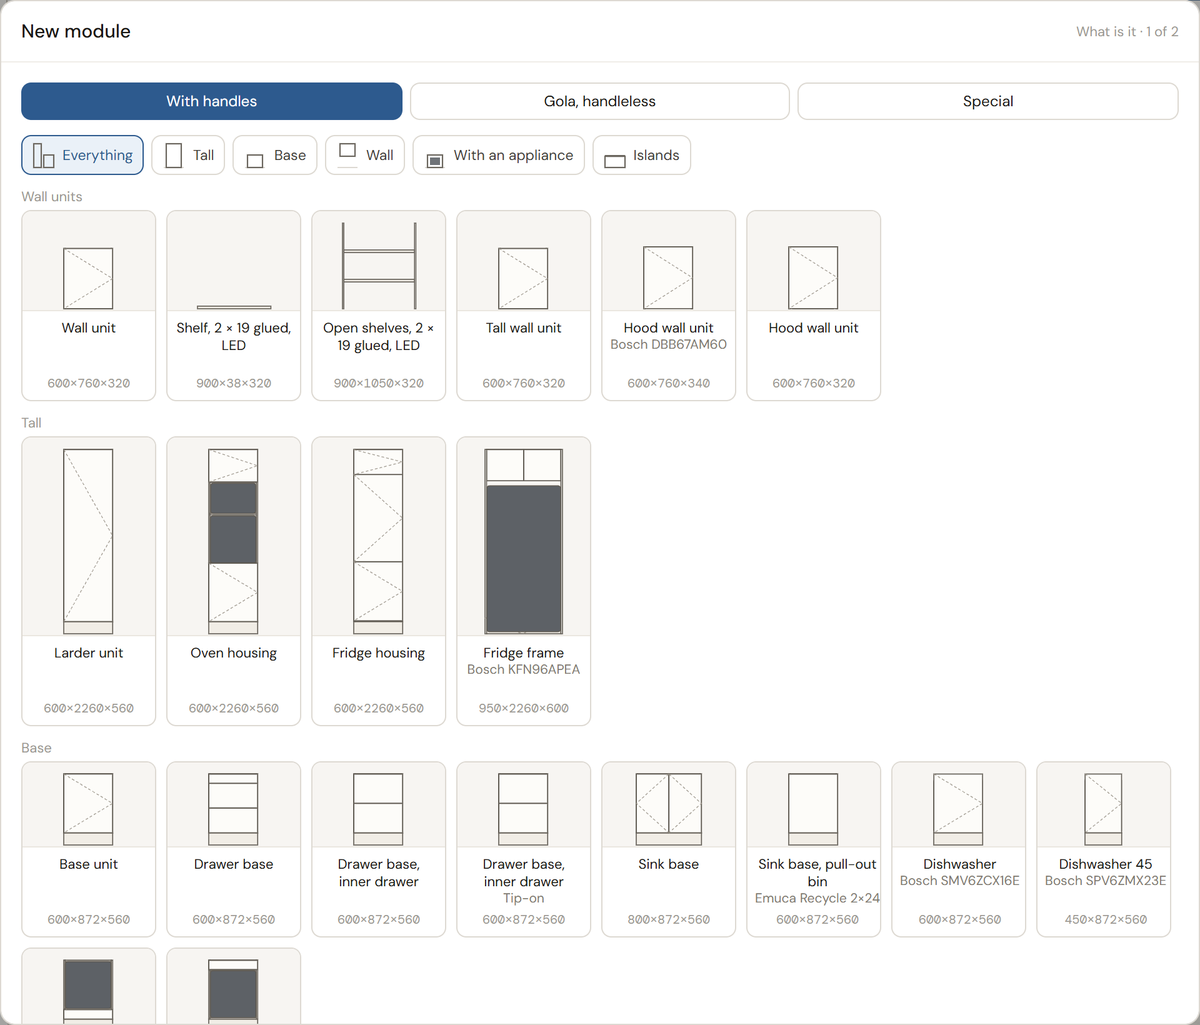Switch to the With handles tab
Screen dimensions: 1200x1025
point(212,101)
